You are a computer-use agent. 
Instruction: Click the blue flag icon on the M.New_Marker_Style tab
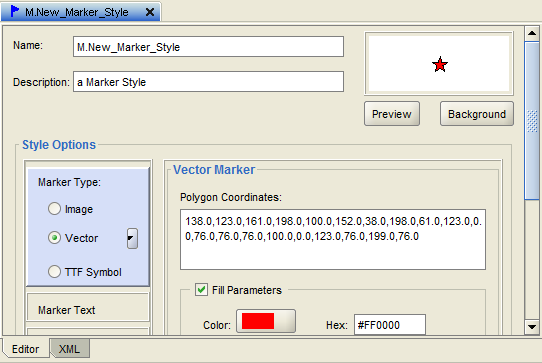[x=15, y=11]
